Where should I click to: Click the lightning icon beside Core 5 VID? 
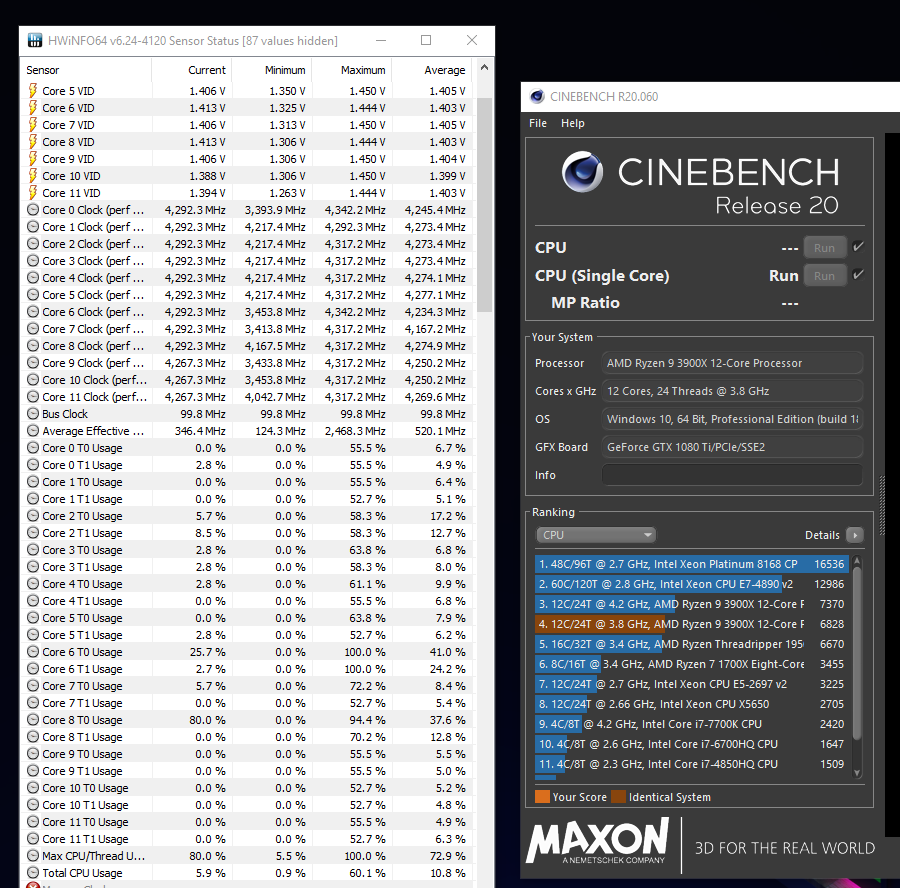[x=33, y=91]
